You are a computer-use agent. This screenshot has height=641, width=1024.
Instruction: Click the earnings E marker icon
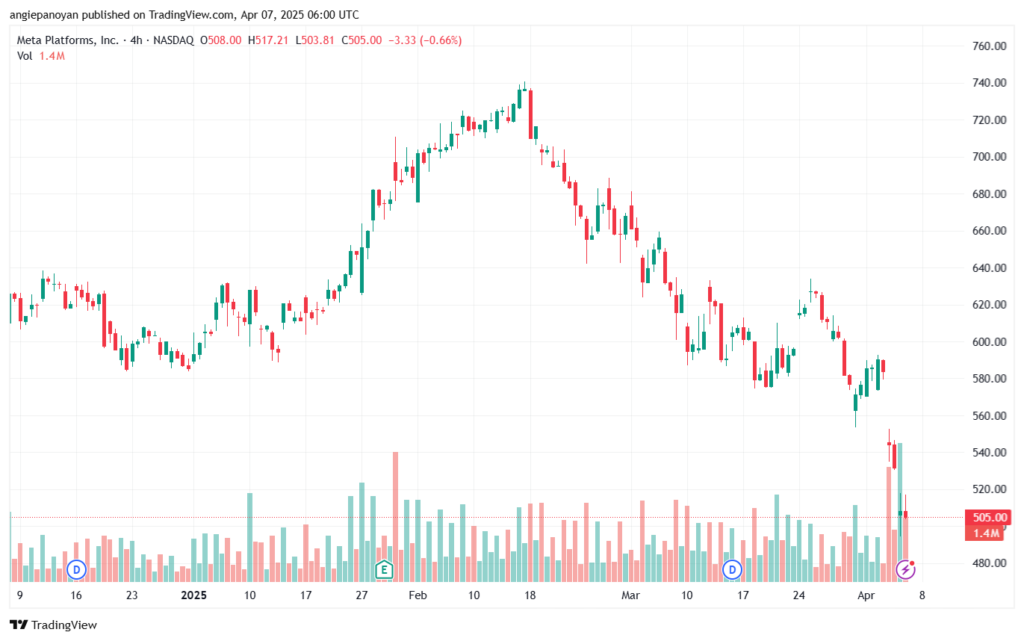point(384,569)
